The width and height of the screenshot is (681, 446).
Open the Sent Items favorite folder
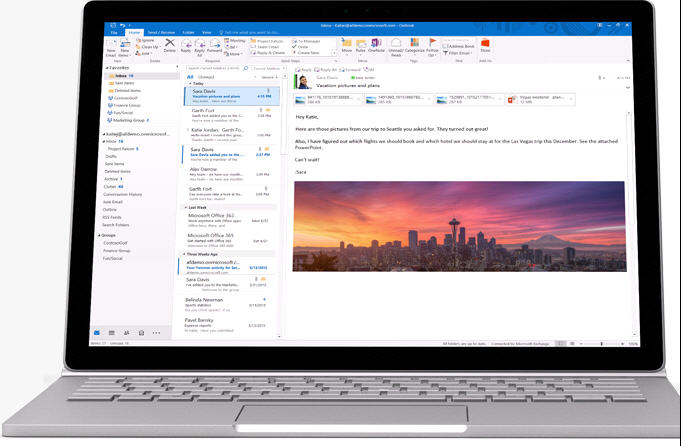[126, 83]
